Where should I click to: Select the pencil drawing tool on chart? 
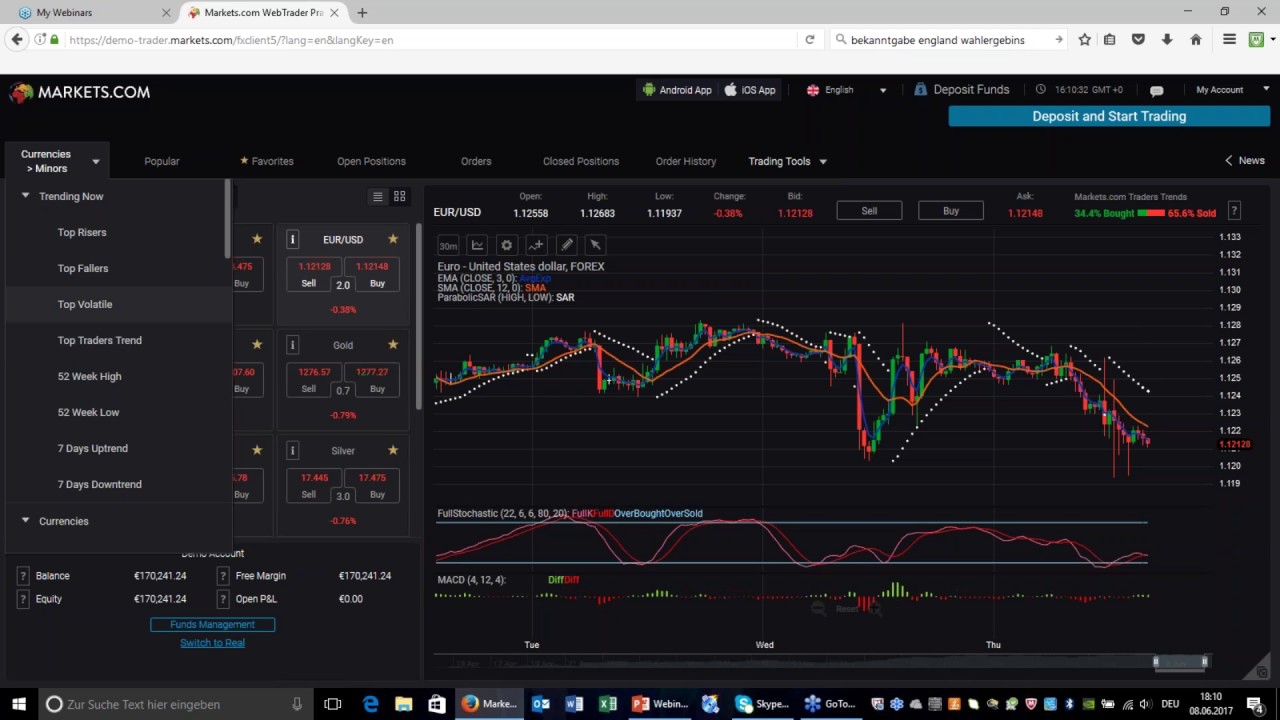point(566,245)
